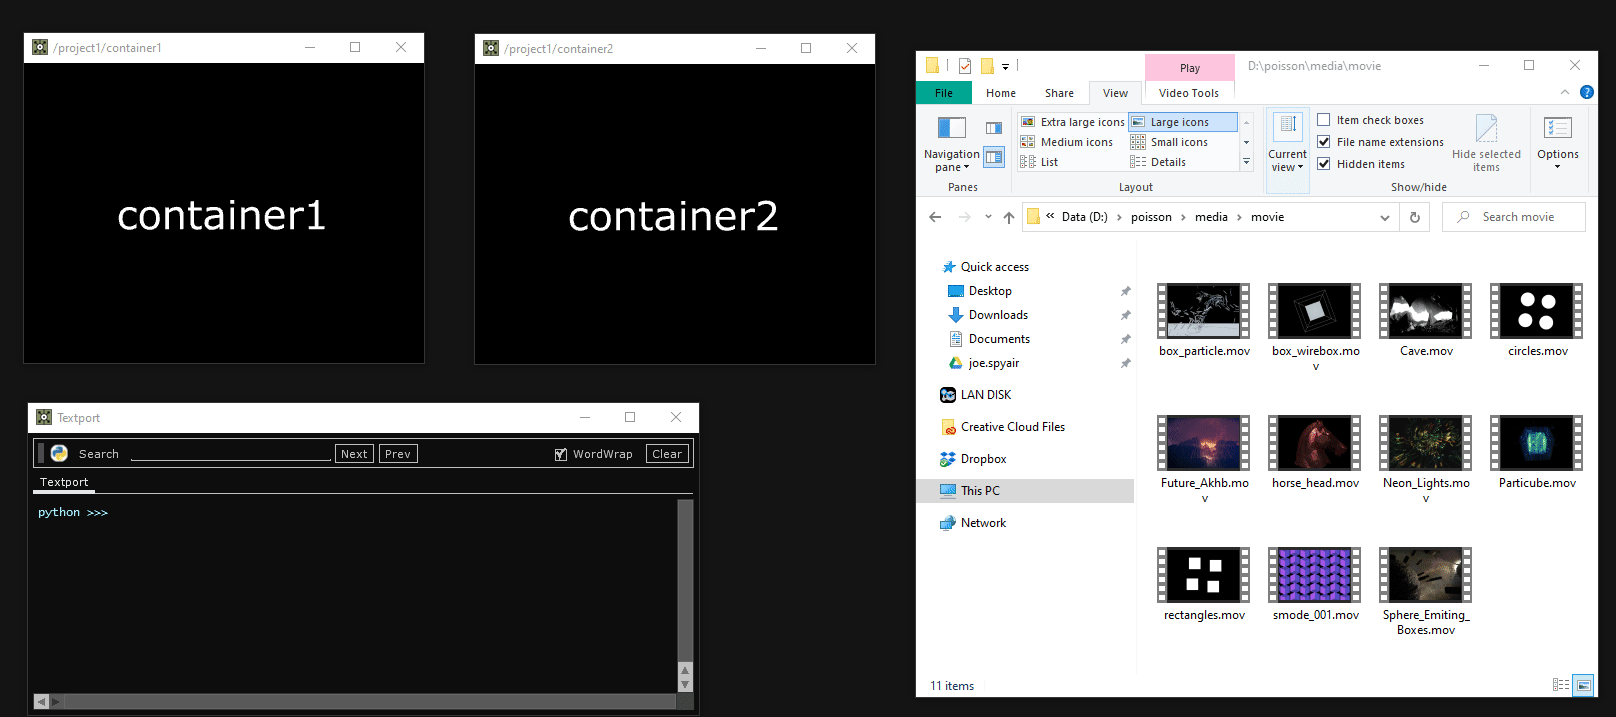This screenshot has width=1616, height=717.
Task: Uncheck File name extensions
Action: coord(1324,142)
